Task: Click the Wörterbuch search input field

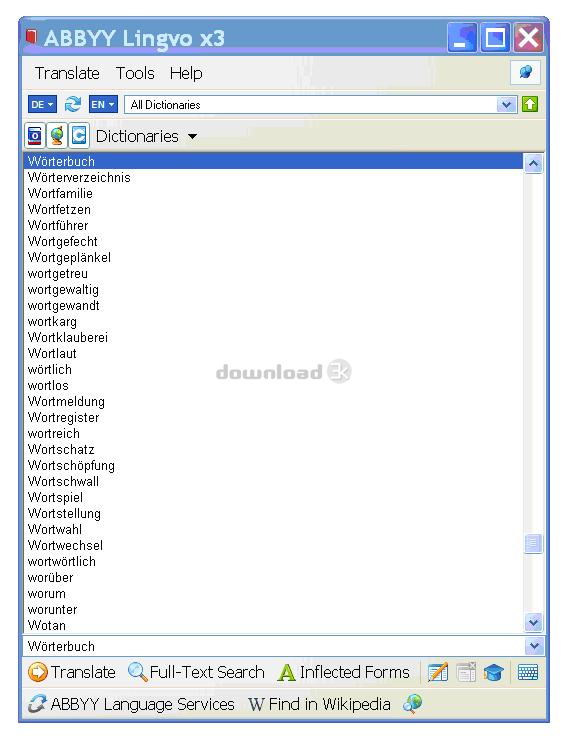Action: coord(274,646)
